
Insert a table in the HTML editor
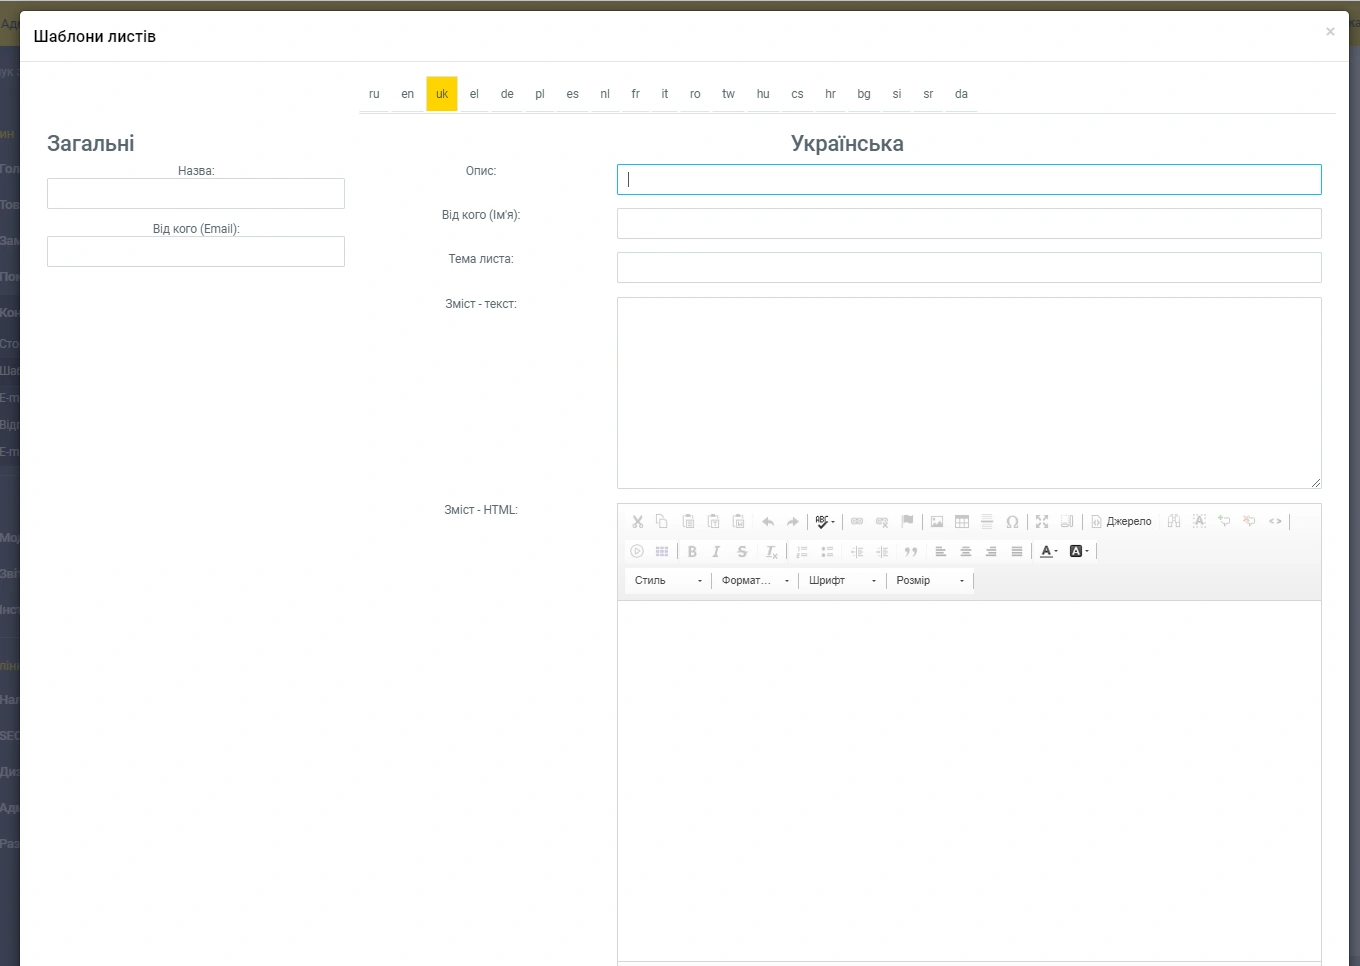coord(962,522)
